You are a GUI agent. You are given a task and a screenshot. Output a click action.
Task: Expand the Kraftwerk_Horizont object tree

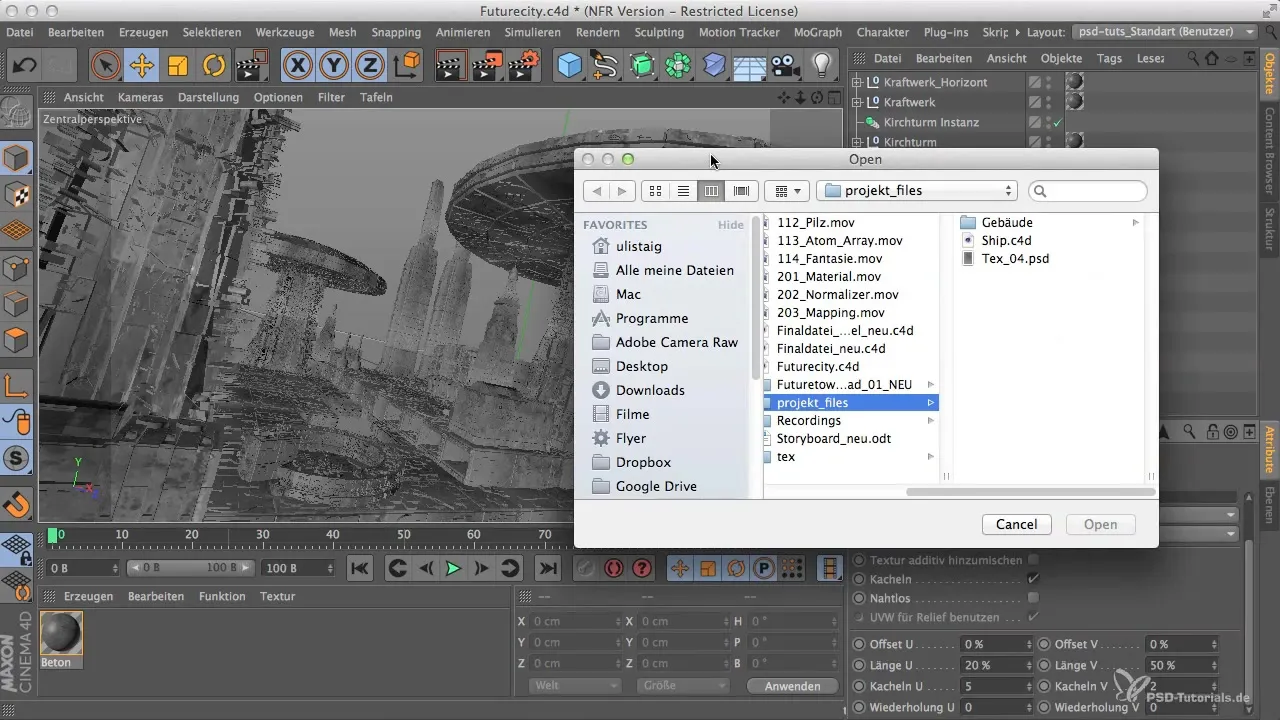(x=857, y=82)
